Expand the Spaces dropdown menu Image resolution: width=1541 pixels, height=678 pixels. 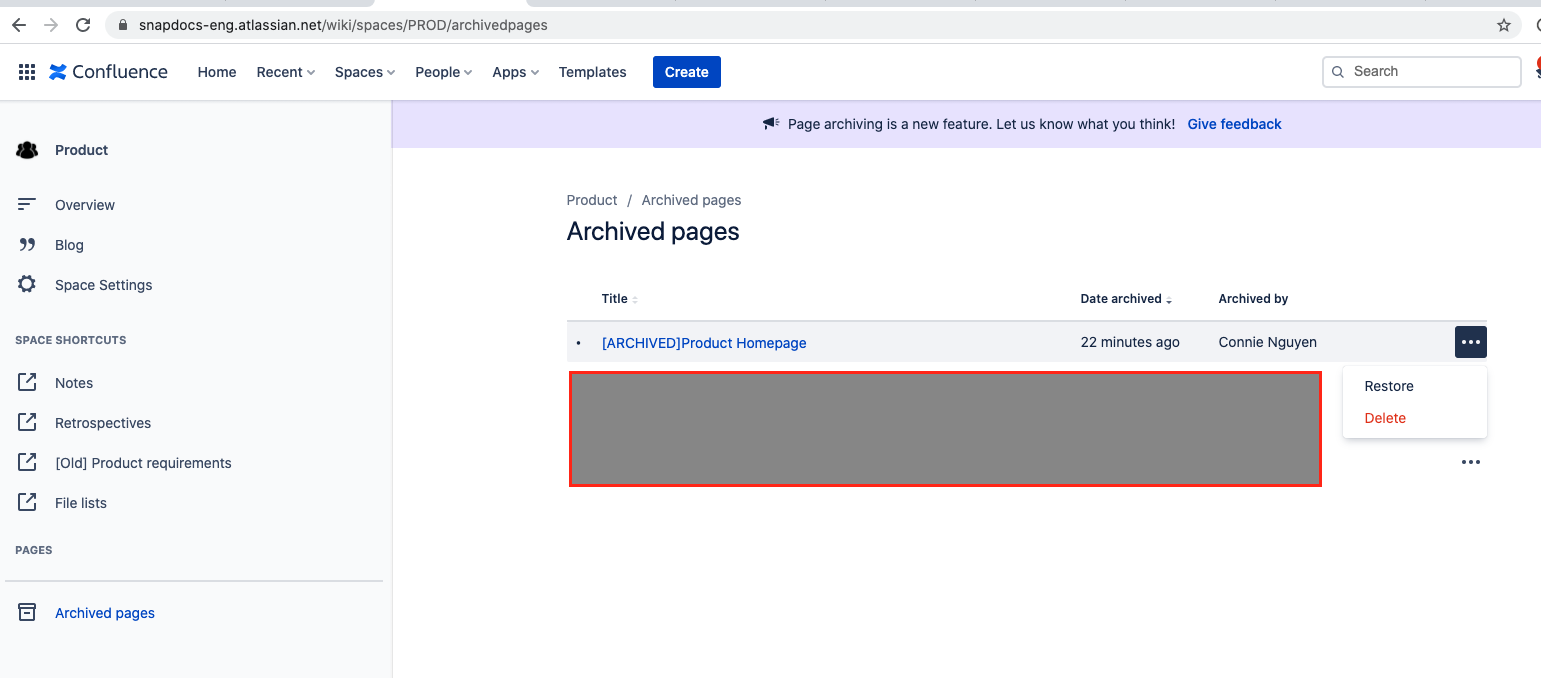pyautogui.click(x=365, y=72)
